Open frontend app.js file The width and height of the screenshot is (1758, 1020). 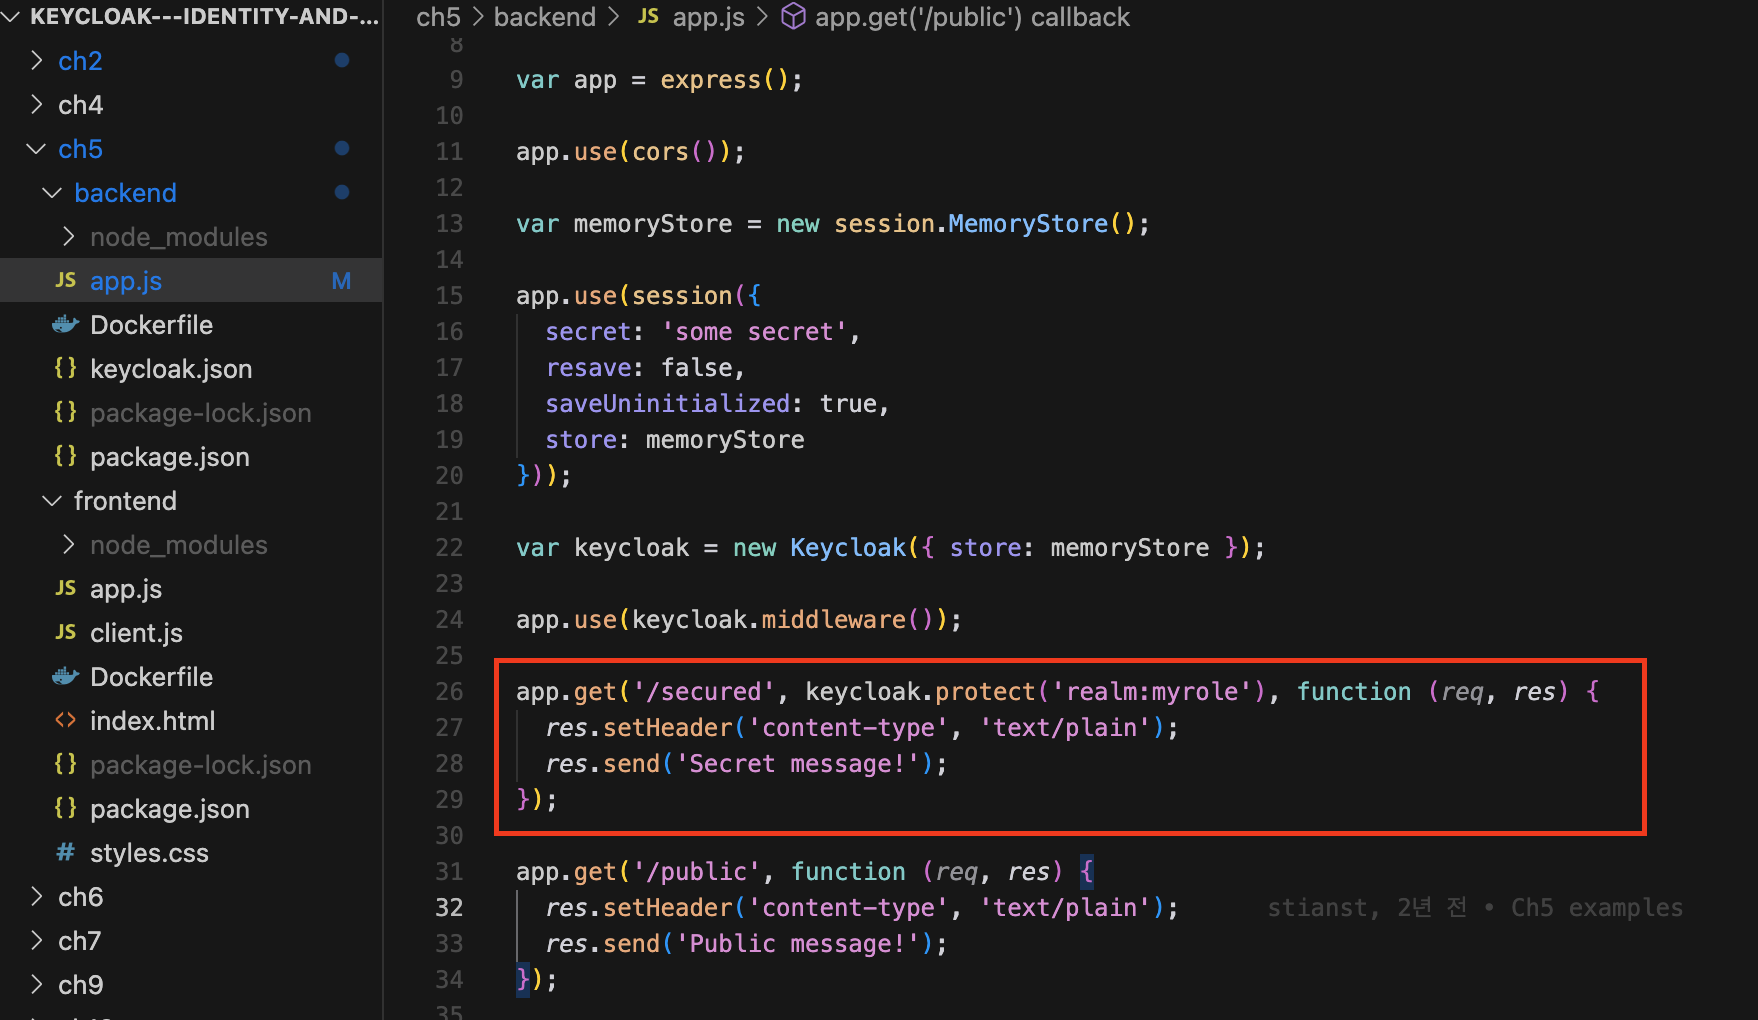coord(126,589)
